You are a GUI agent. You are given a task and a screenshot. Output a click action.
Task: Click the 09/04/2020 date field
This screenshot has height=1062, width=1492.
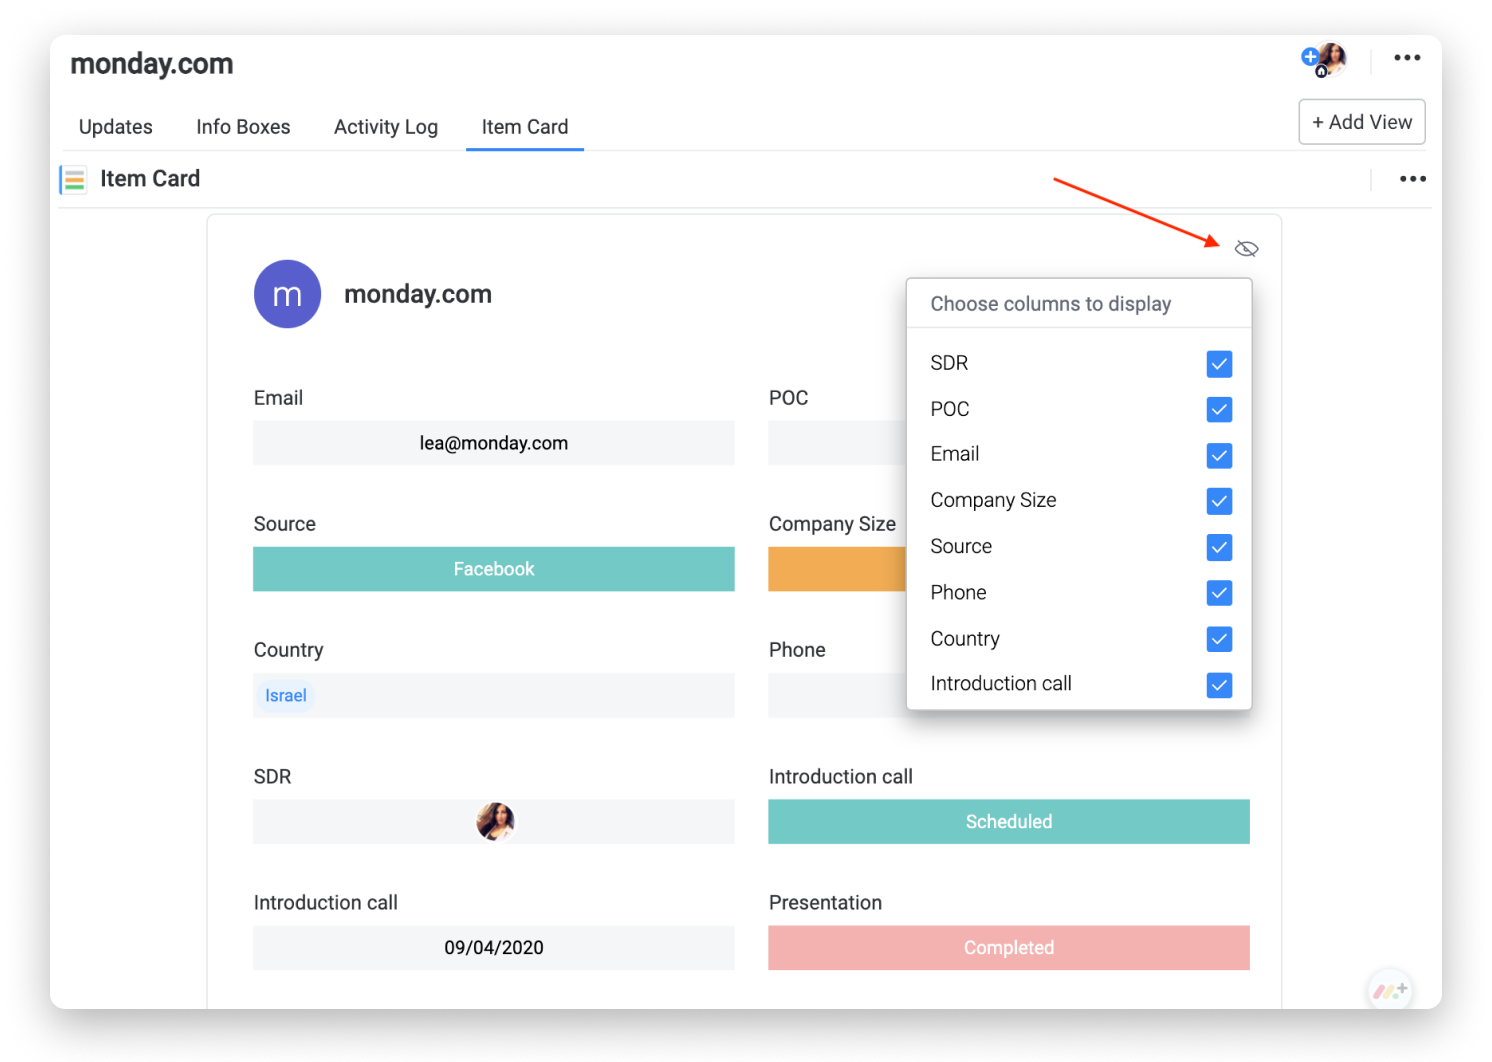click(x=494, y=948)
